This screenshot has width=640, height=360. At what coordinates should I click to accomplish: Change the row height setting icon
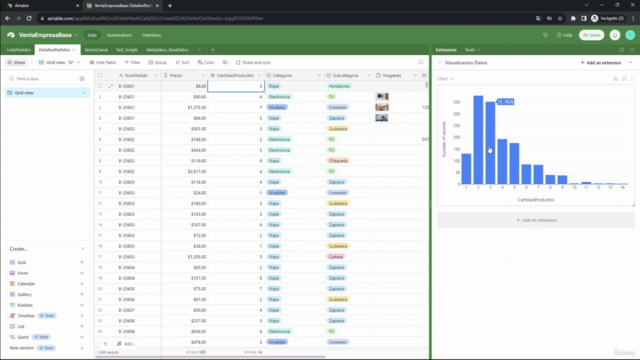225,62
